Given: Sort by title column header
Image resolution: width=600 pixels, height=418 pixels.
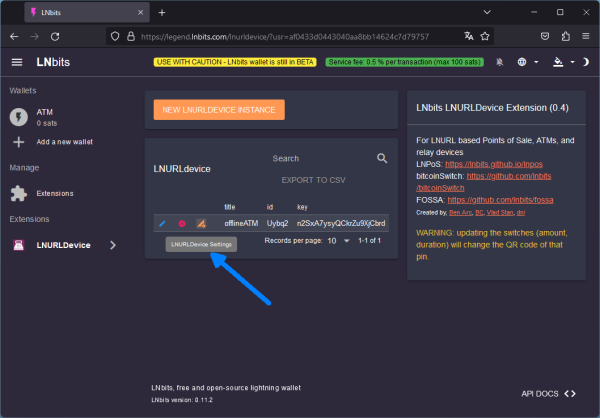Looking at the screenshot, I should tap(230, 207).
